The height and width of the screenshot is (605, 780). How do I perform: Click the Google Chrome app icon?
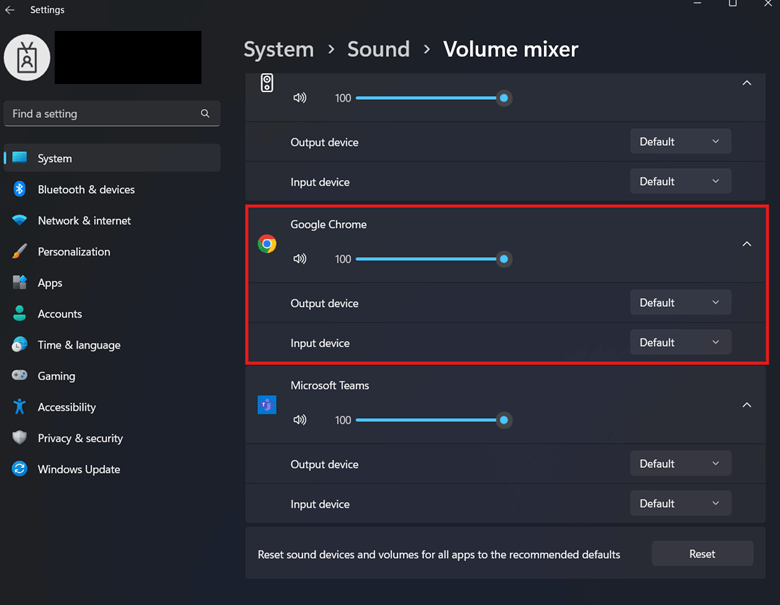pos(267,244)
